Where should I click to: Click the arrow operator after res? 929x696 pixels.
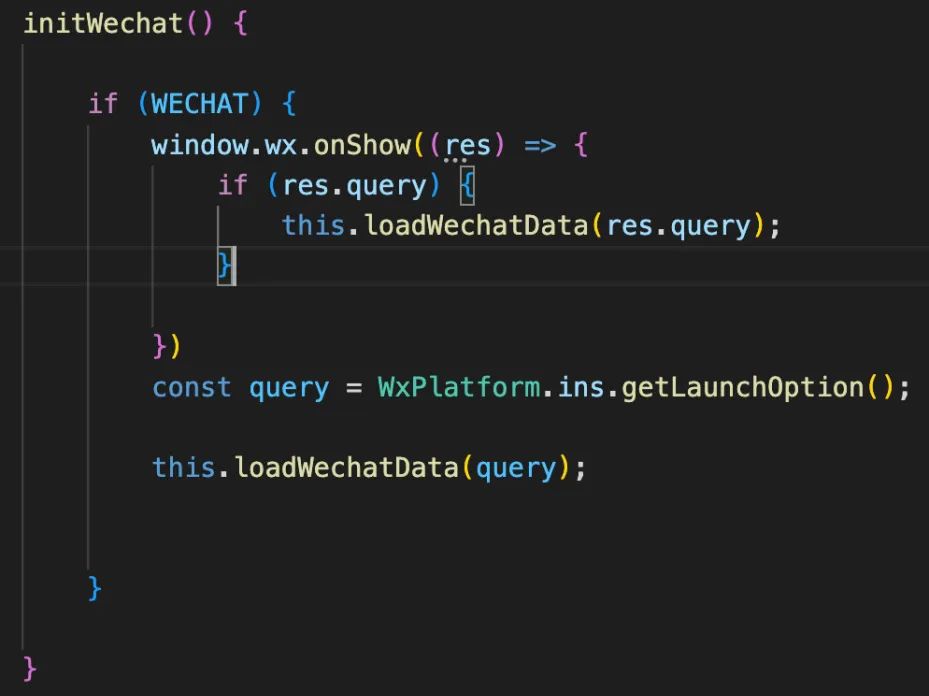click(540, 146)
